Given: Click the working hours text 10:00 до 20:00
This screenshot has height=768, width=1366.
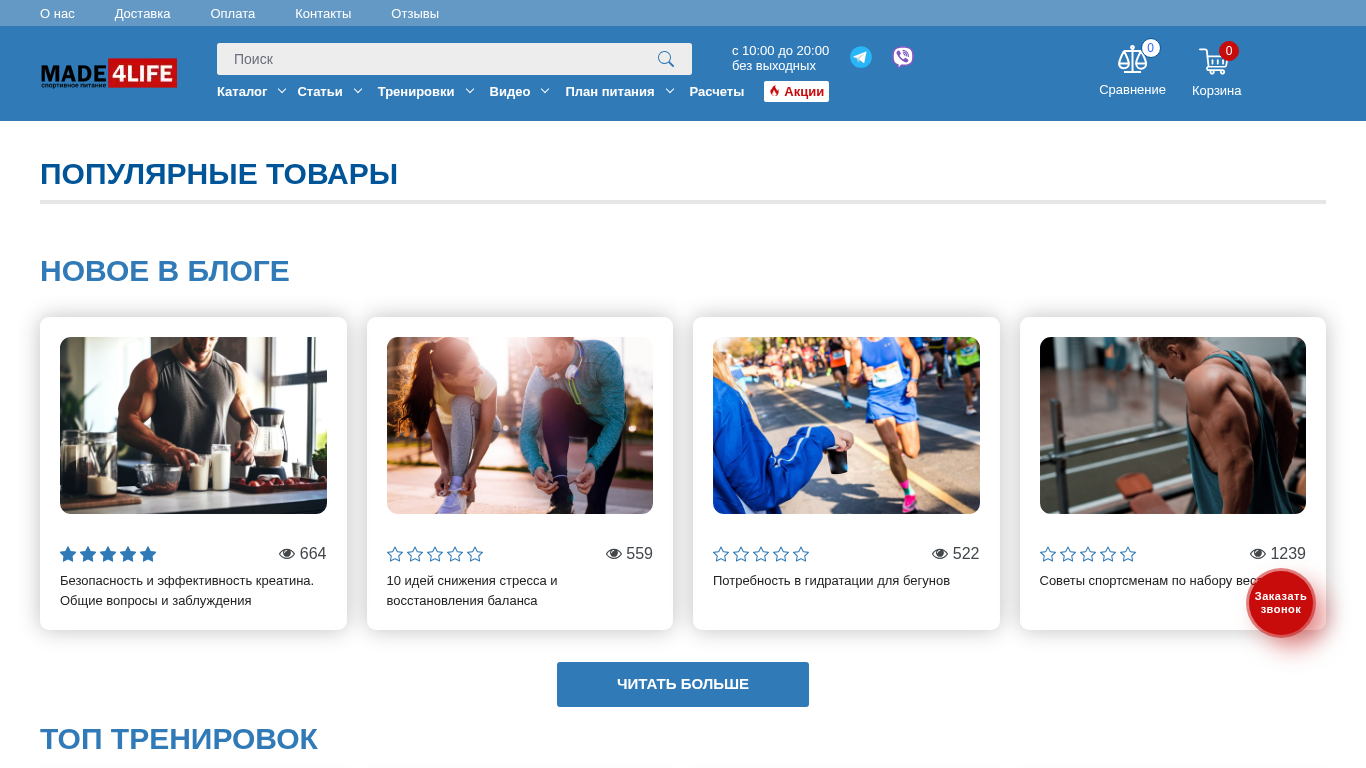Looking at the screenshot, I should [780, 51].
